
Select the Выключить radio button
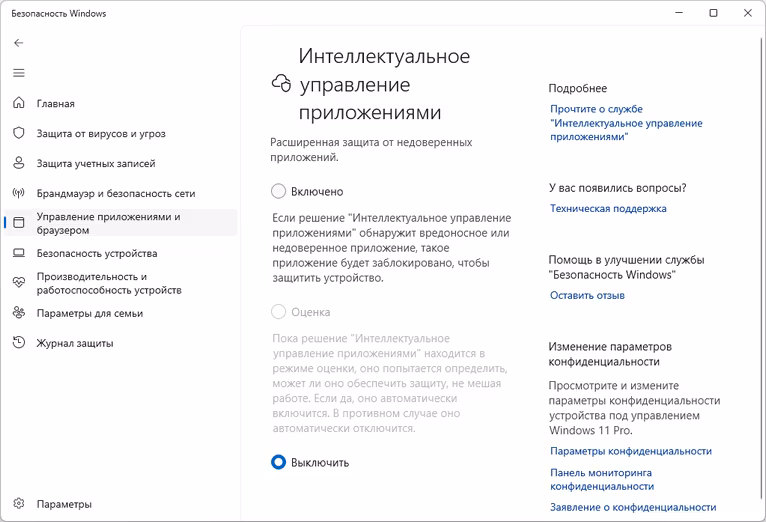coord(278,462)
